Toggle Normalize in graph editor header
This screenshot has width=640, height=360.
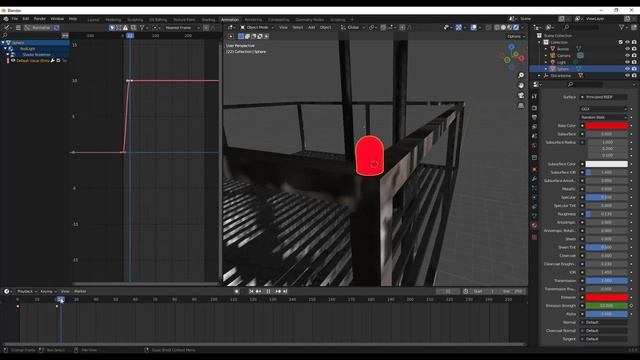pyautogui.click(x=38, y=28)
